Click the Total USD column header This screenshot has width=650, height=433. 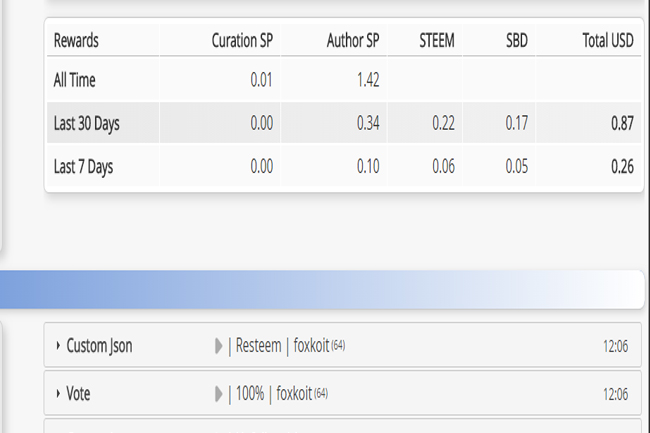coord(608,42)
